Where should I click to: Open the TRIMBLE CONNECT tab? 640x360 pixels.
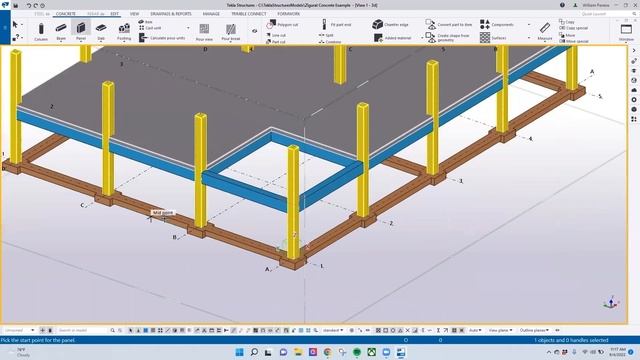coord(249,14)
